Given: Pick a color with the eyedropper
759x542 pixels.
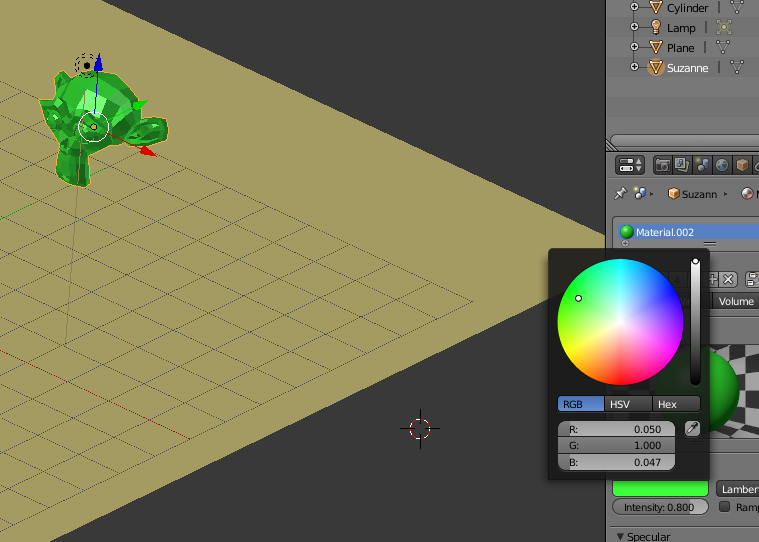Looking at the screenshot, I should tap(693, 428).
